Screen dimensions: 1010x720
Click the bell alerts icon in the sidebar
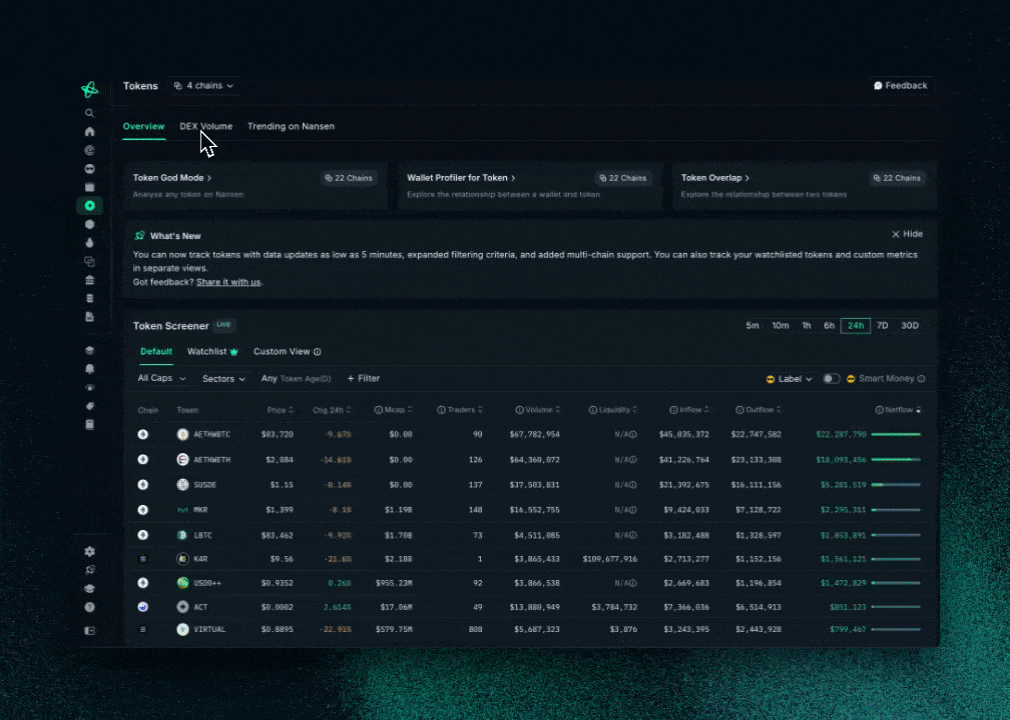coord(90,368)
